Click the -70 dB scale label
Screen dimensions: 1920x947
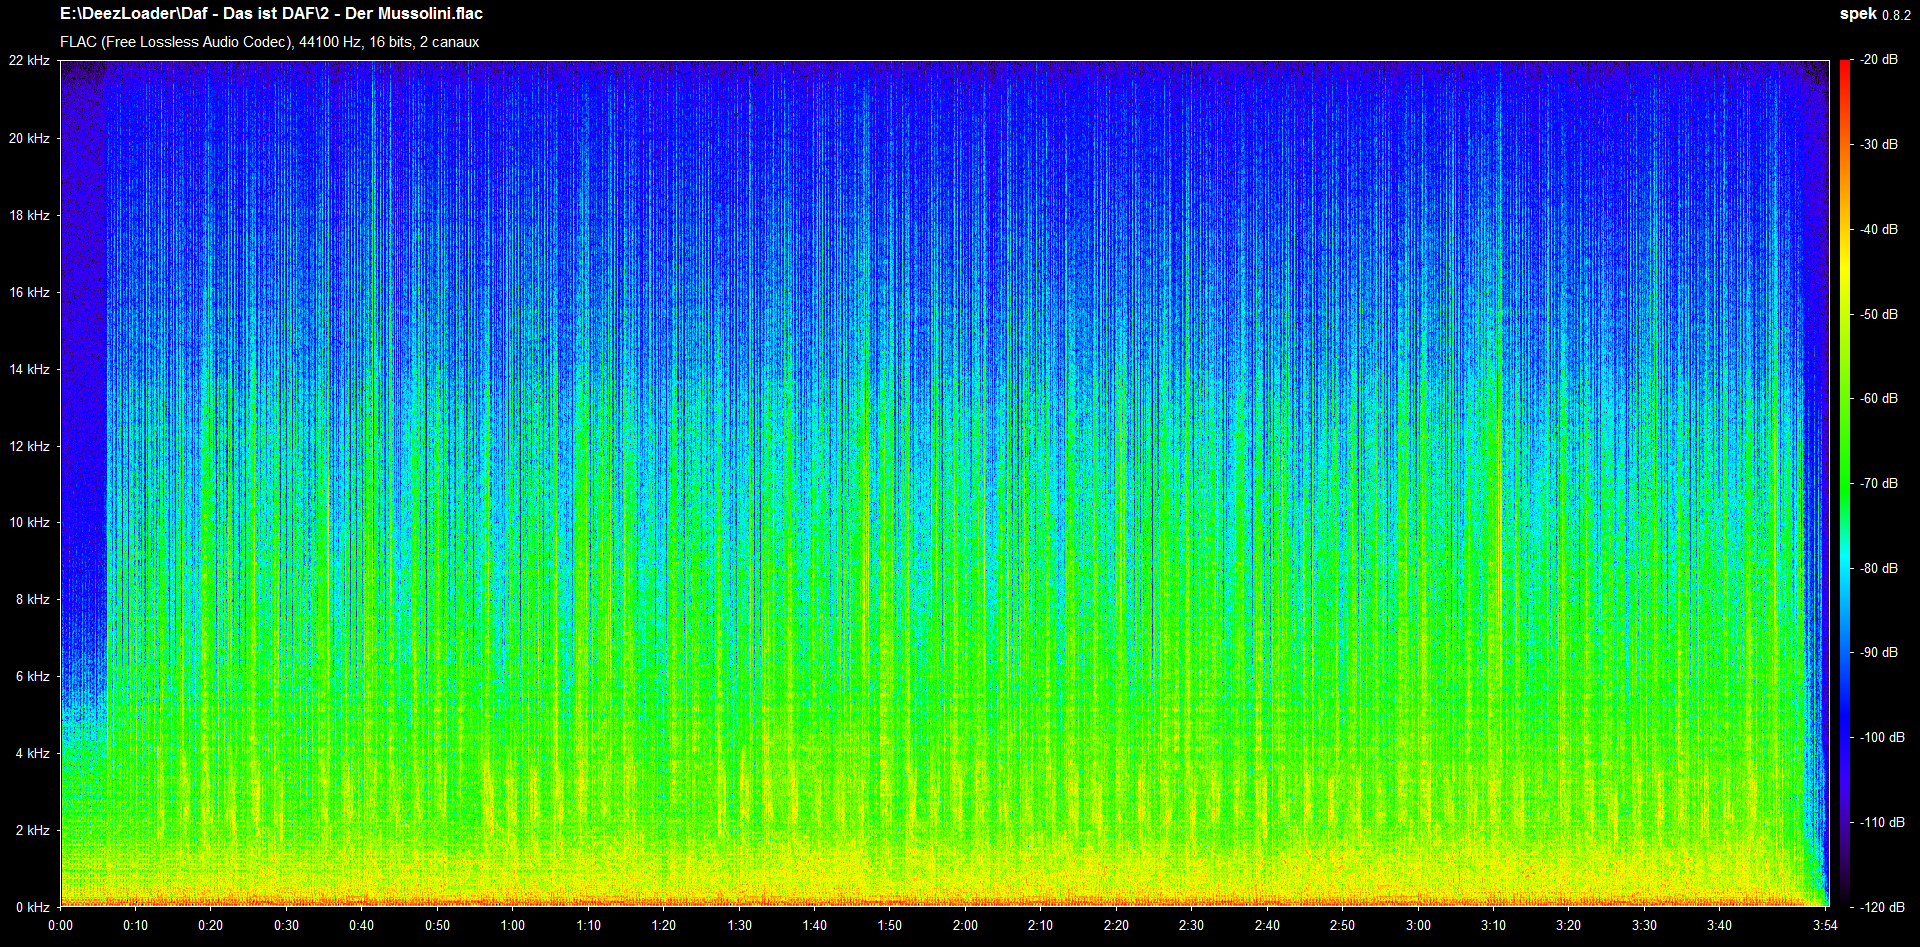click(1879, 483)
